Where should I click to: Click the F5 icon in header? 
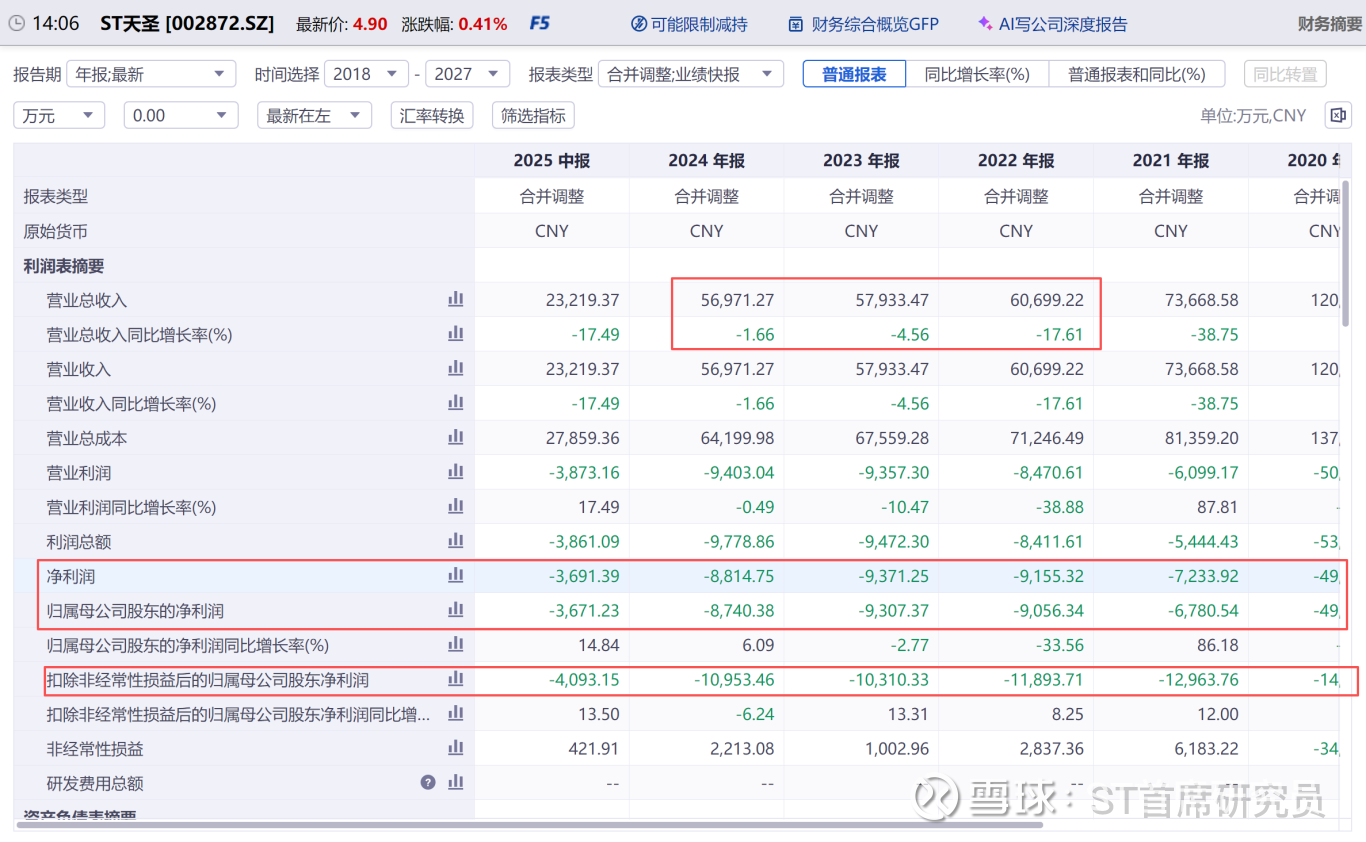540,23
